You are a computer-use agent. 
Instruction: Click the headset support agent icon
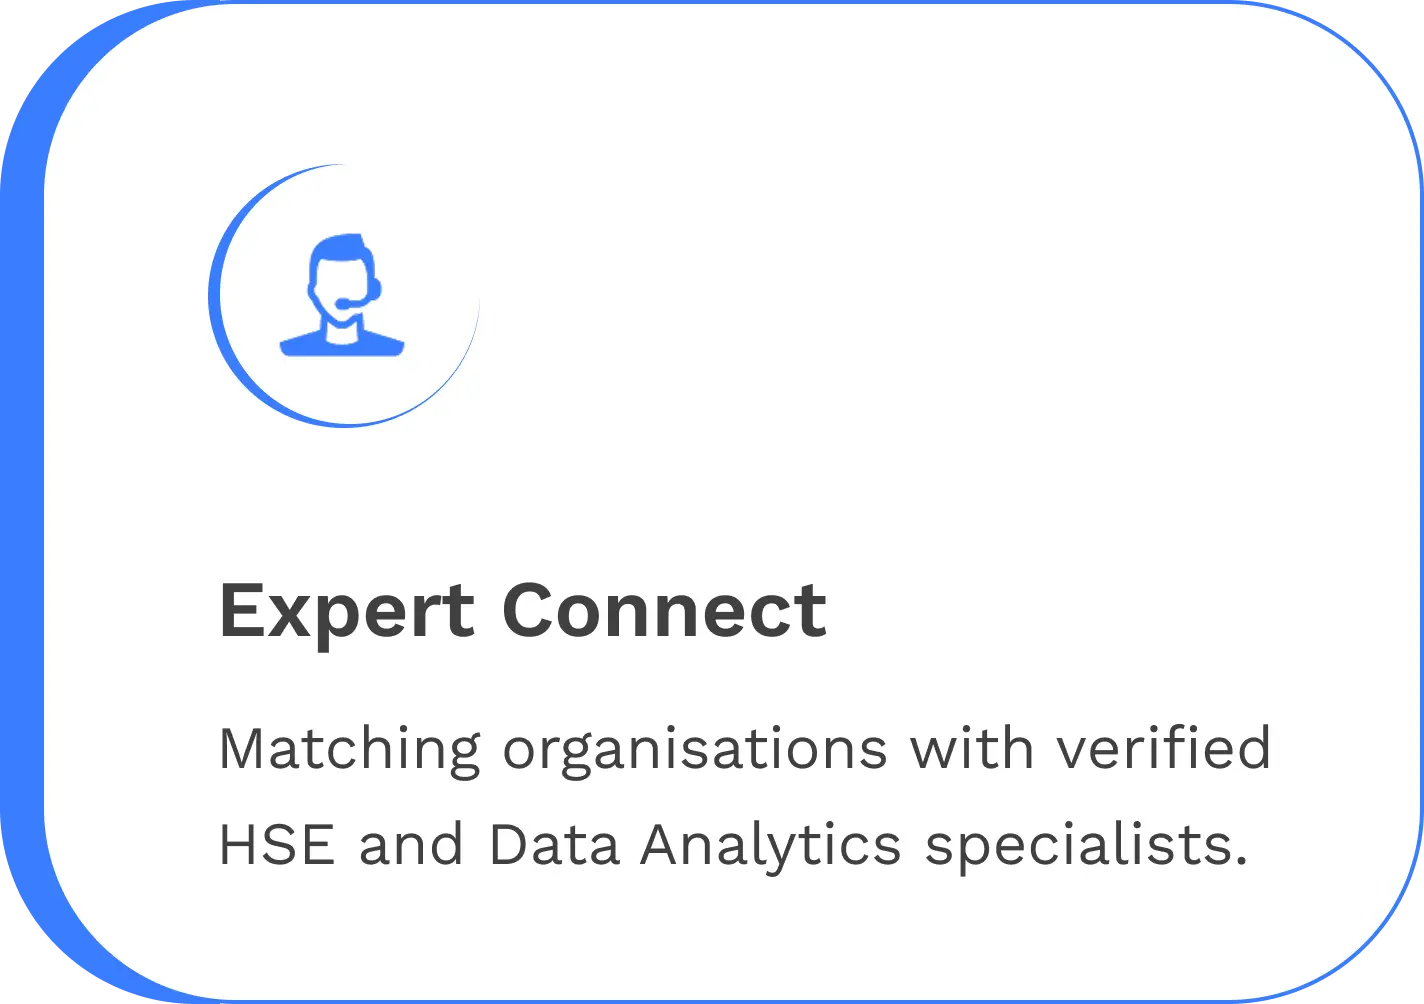343,295
